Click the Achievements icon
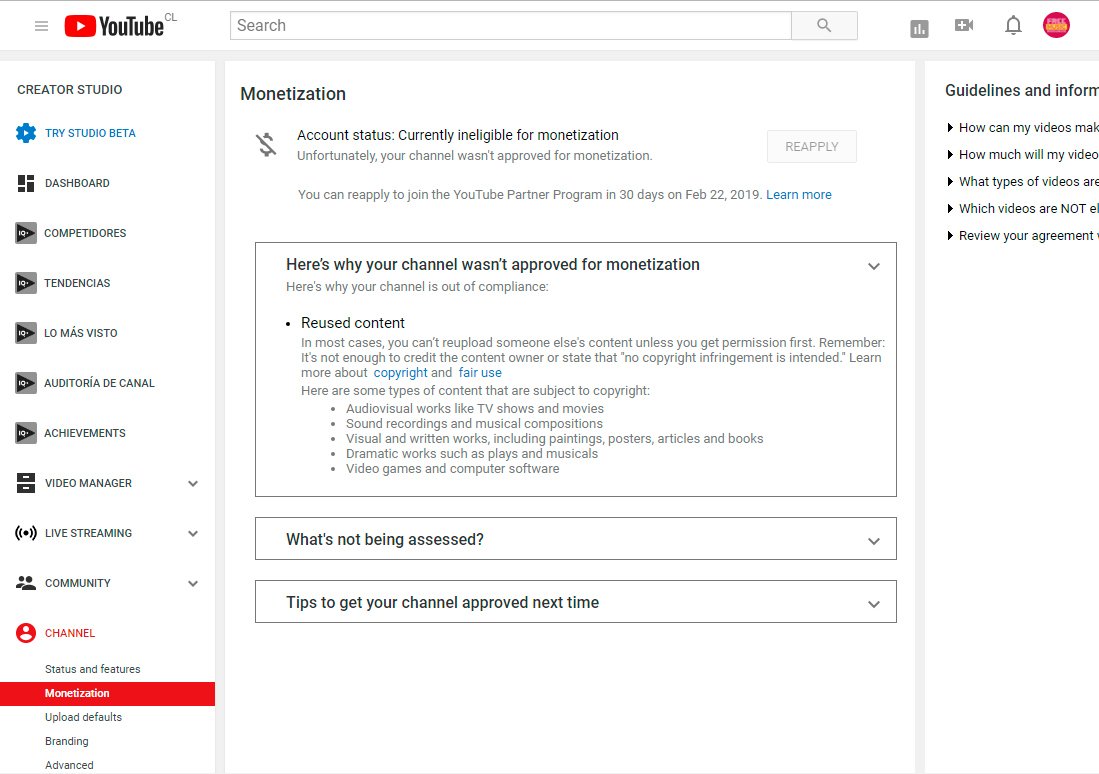This screenshot has height=774, width=1099. (26, 433)
